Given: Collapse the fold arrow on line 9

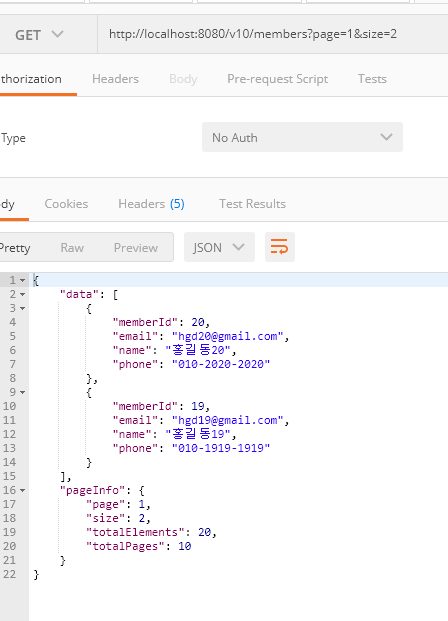Looking at the screenshot, I should 23,392.
